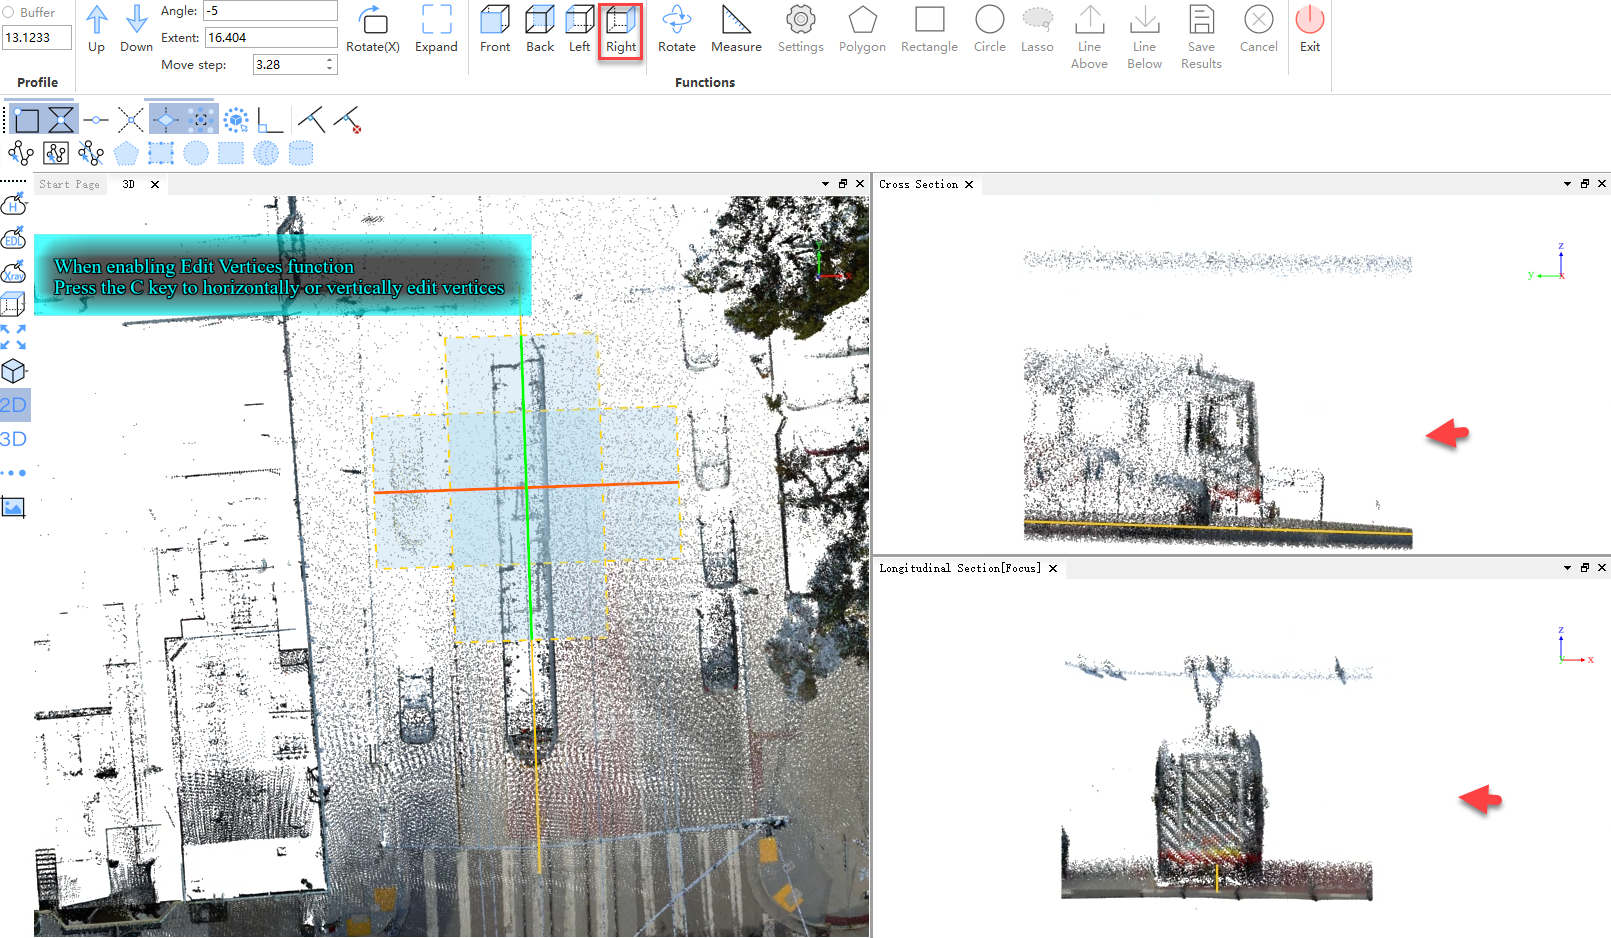Switch to Right view
The image size is (1611, 938).
(621, 30)
